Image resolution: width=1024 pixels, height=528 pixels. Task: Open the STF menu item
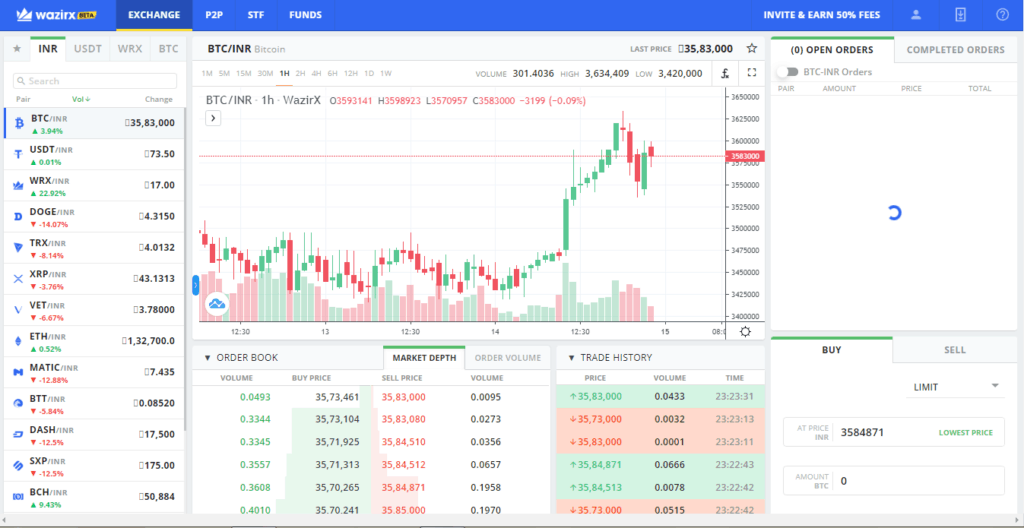click(256, 15)
